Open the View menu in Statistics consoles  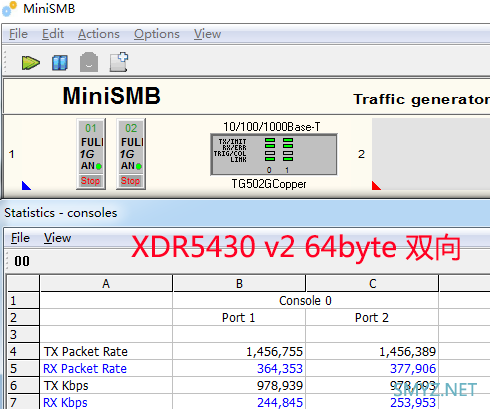coord(57,238)
